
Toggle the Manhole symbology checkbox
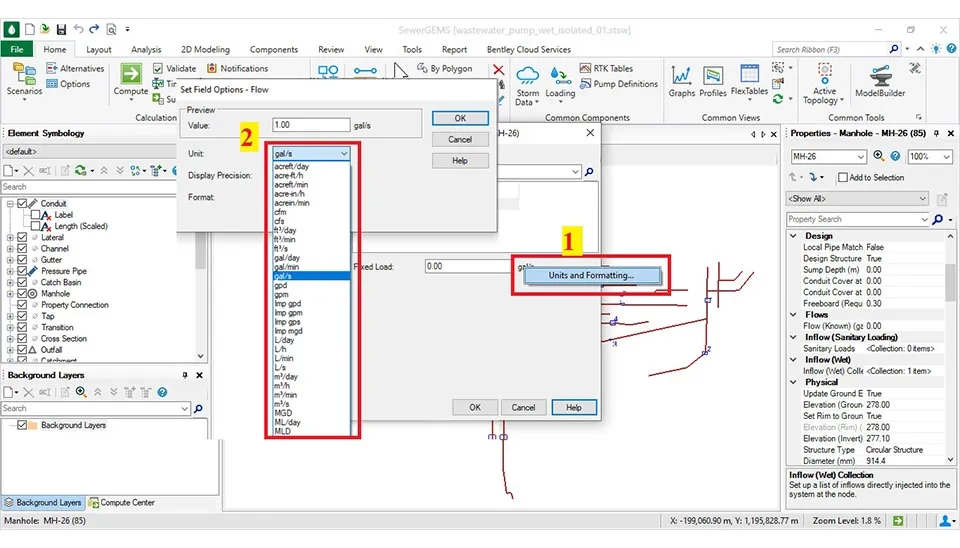(22, 294)
